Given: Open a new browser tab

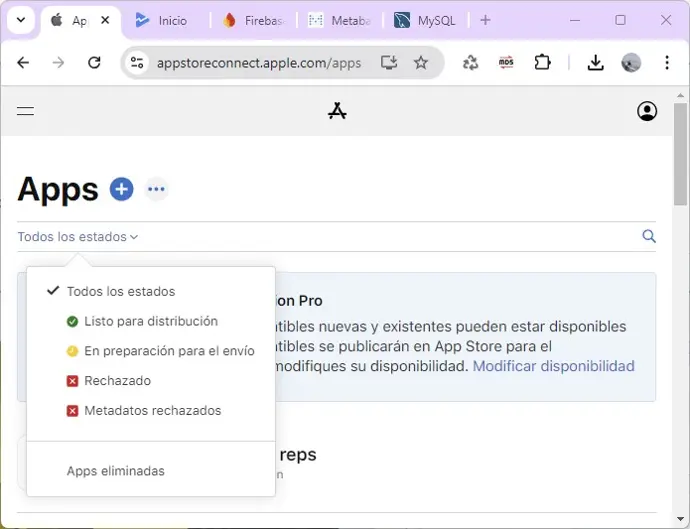Looking at the screenshot, I should [485, 20].
